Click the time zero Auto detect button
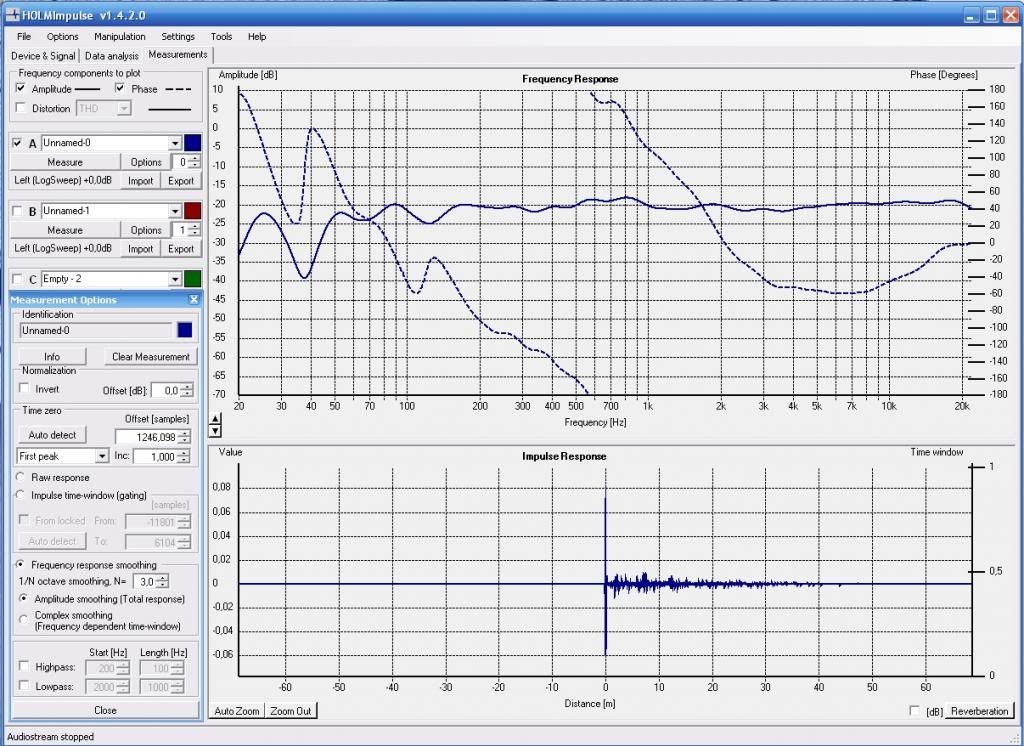The width and height of the screenshot is (1024, 746). pos(52,435)
